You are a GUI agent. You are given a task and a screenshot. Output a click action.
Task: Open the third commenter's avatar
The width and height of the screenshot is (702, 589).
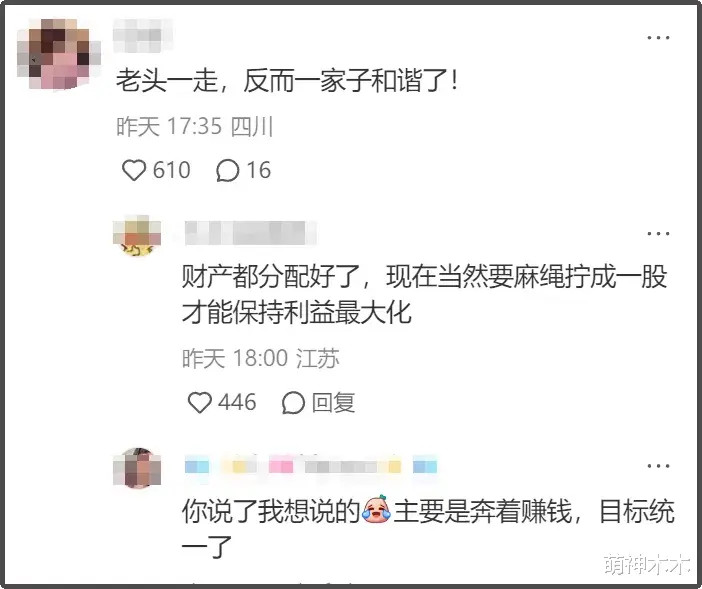(137, 468)
